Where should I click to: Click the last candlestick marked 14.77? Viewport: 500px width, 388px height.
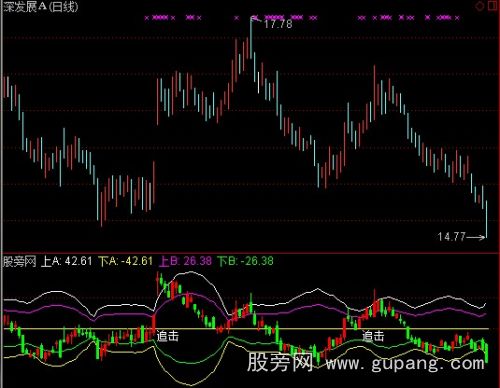click(486, 219)
